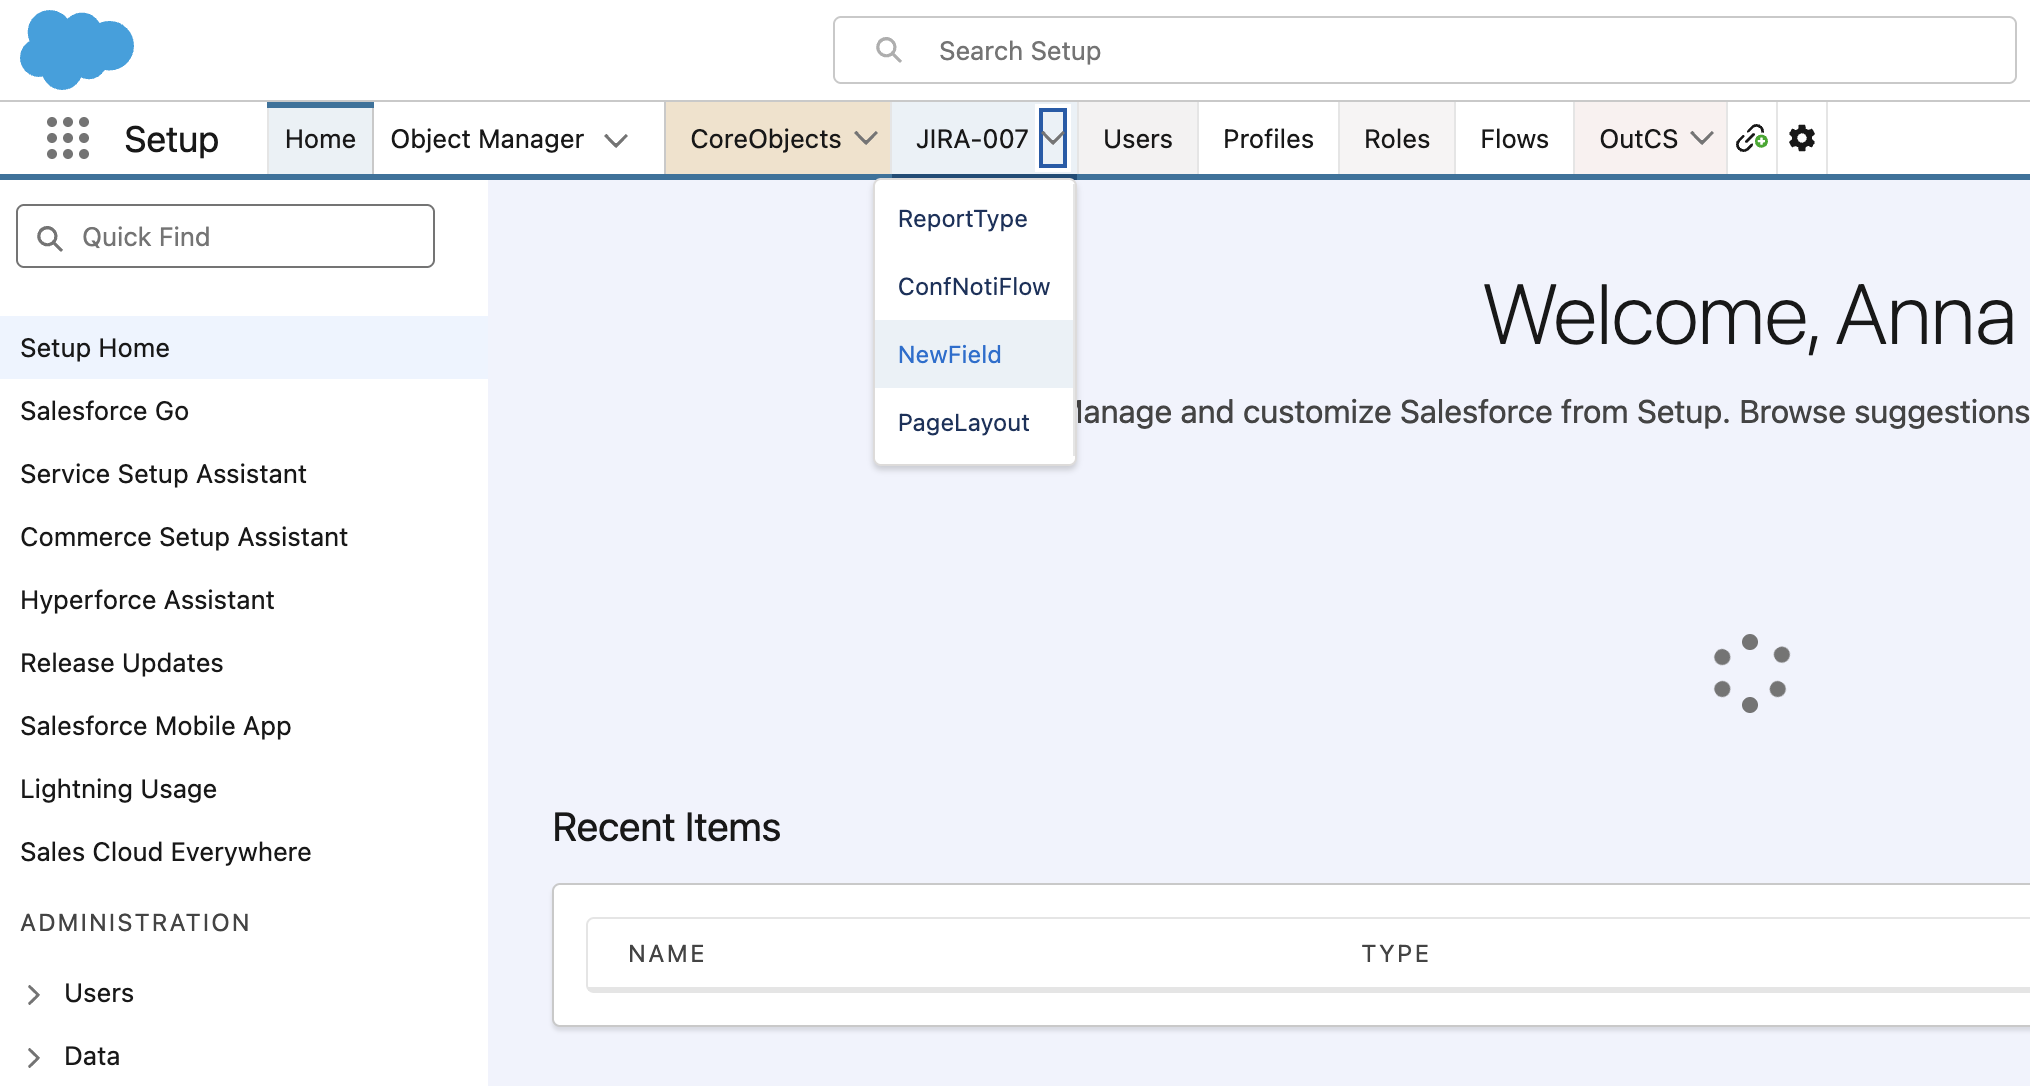Screen dimensions: 2030x1086
Task: Open the App Launcher dots grid
Action: (68, 138)
